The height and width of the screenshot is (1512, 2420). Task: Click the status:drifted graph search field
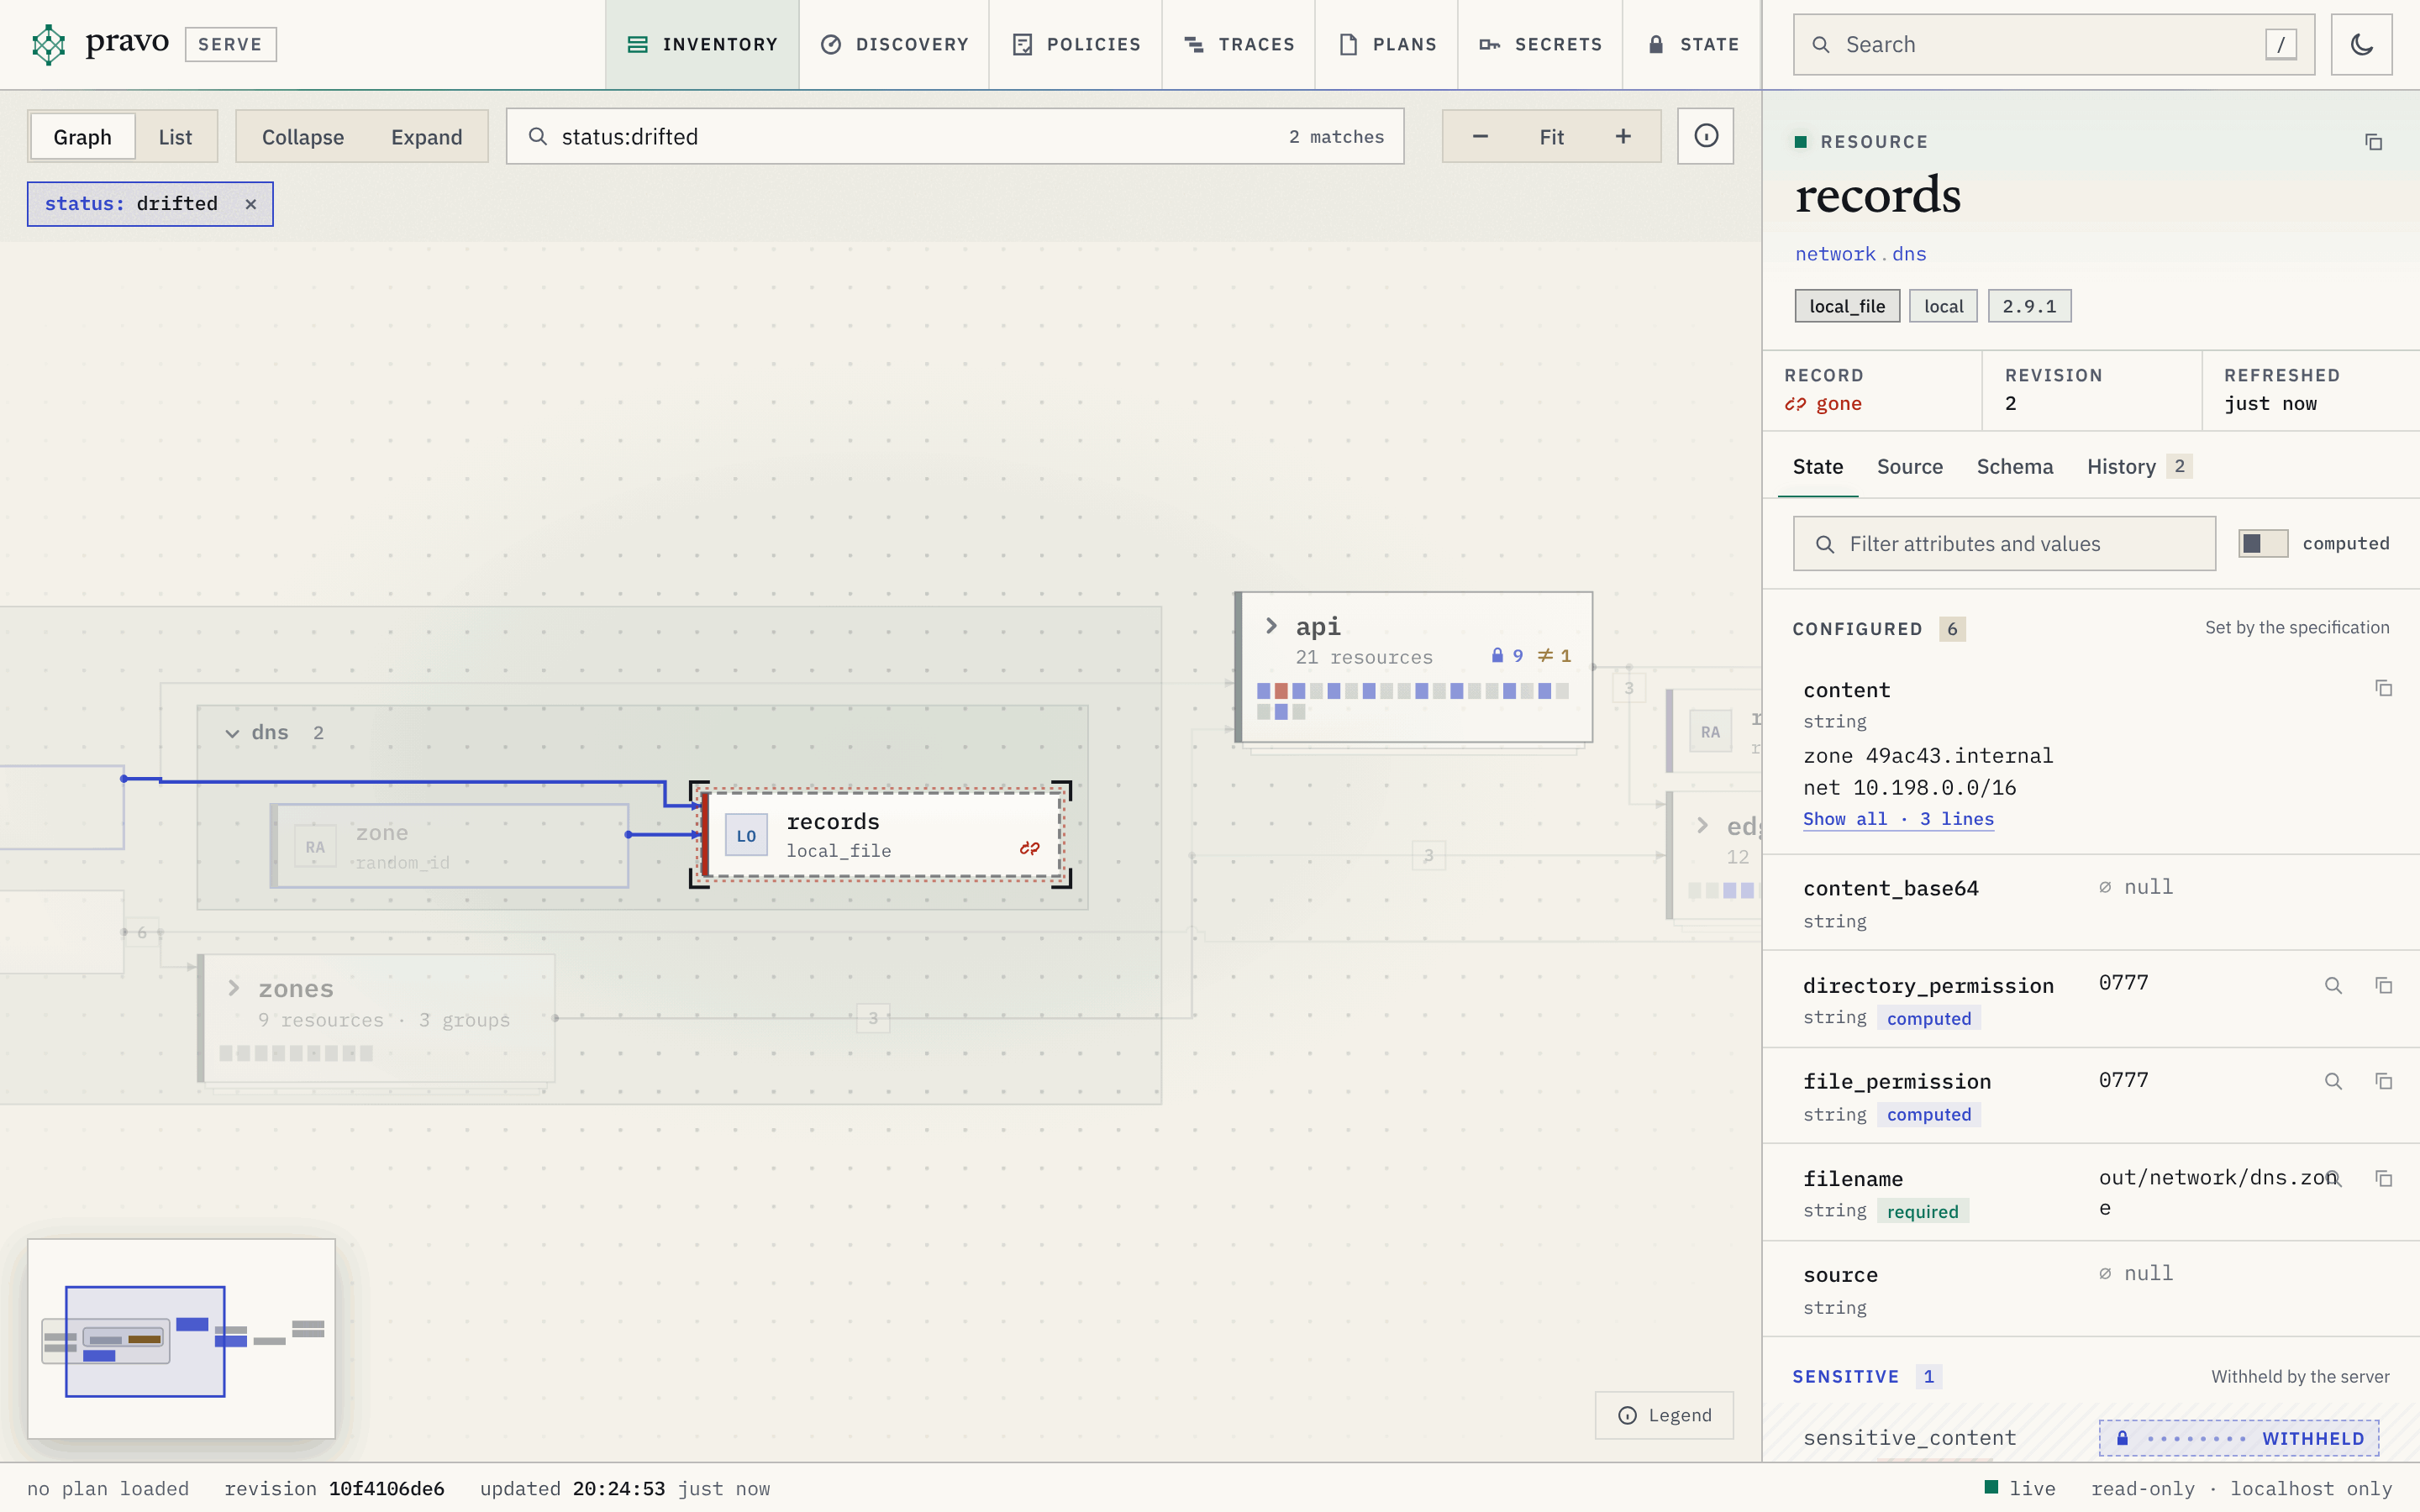[955, 136]
